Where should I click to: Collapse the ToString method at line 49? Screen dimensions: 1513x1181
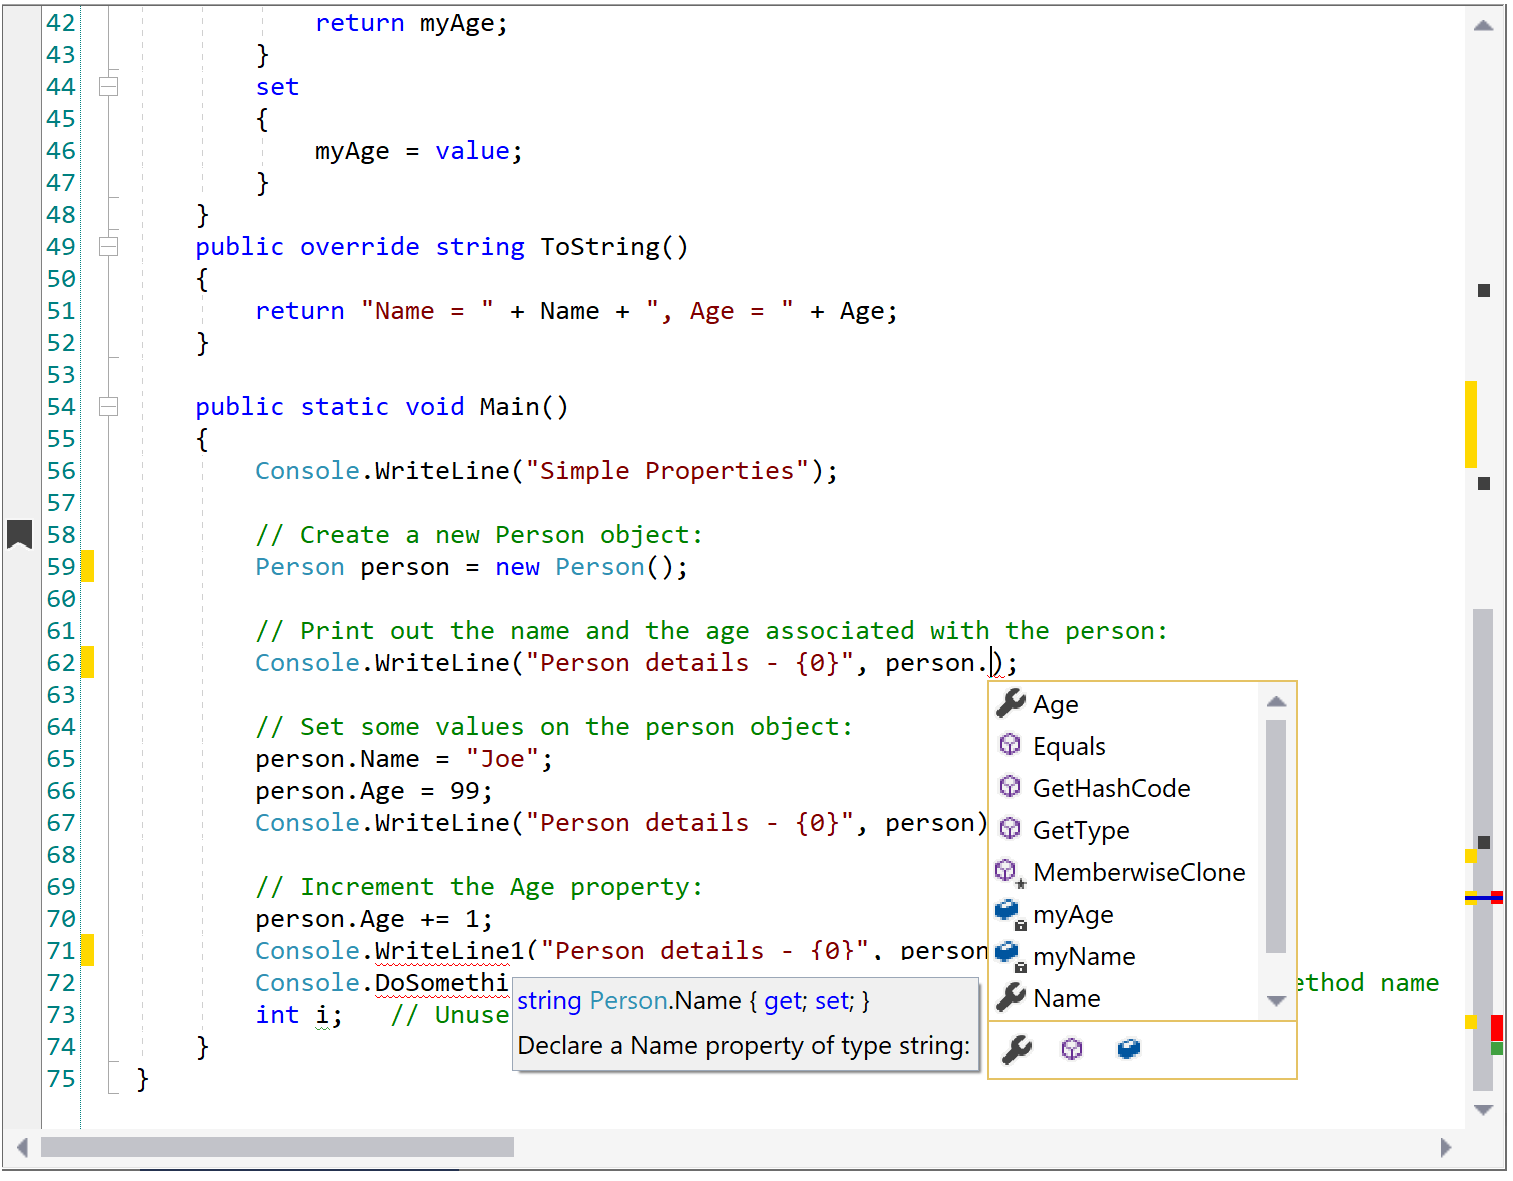click(108, 246)
